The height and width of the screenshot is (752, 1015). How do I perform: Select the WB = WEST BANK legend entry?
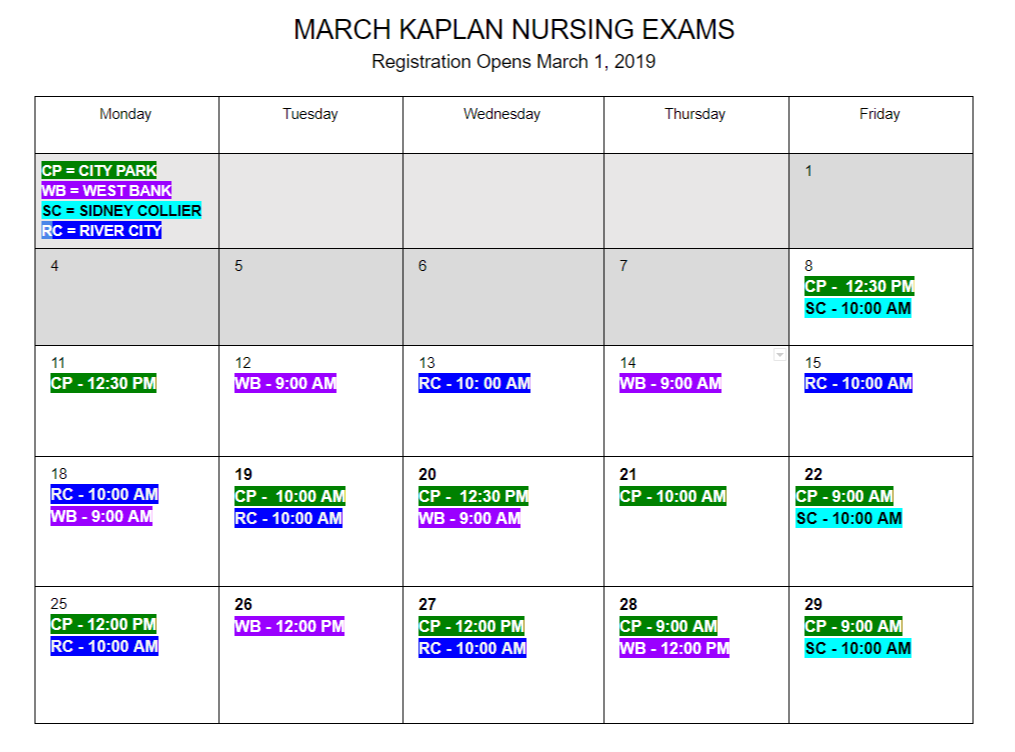tap(106, 191)
